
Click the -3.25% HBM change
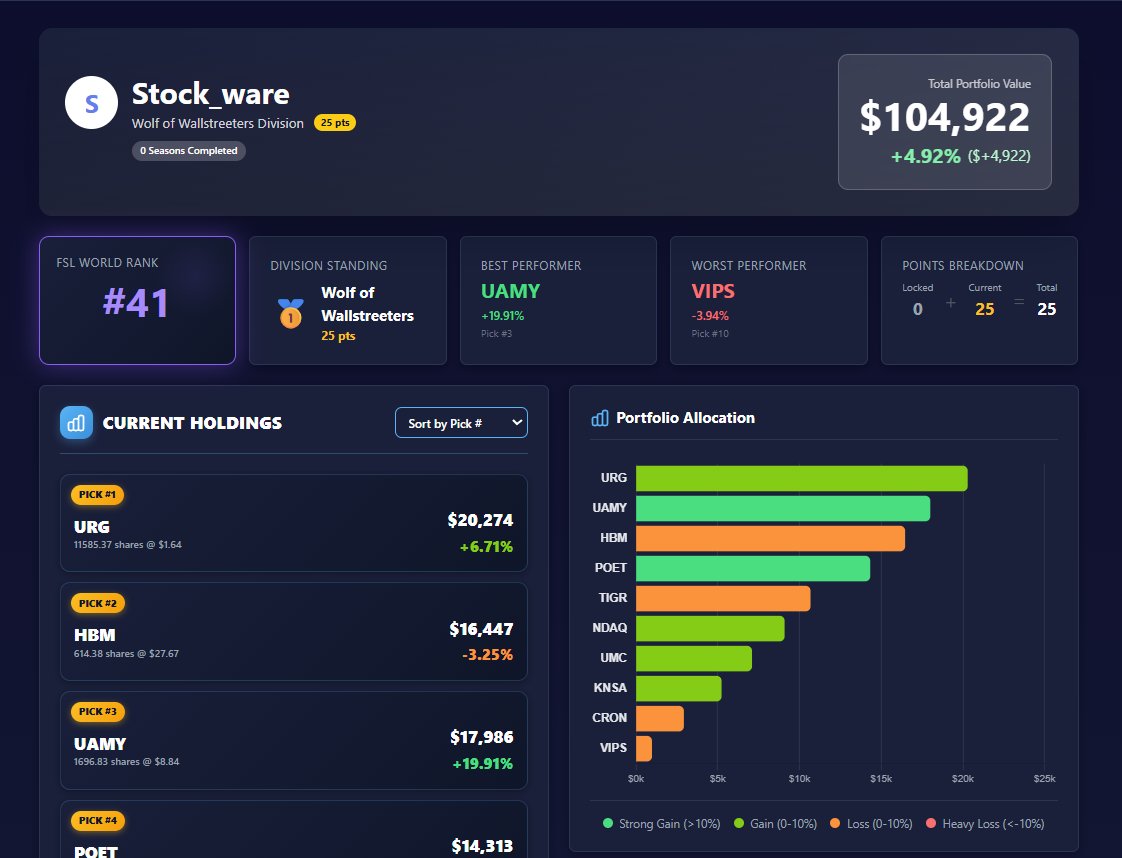[x=487, y=655]
